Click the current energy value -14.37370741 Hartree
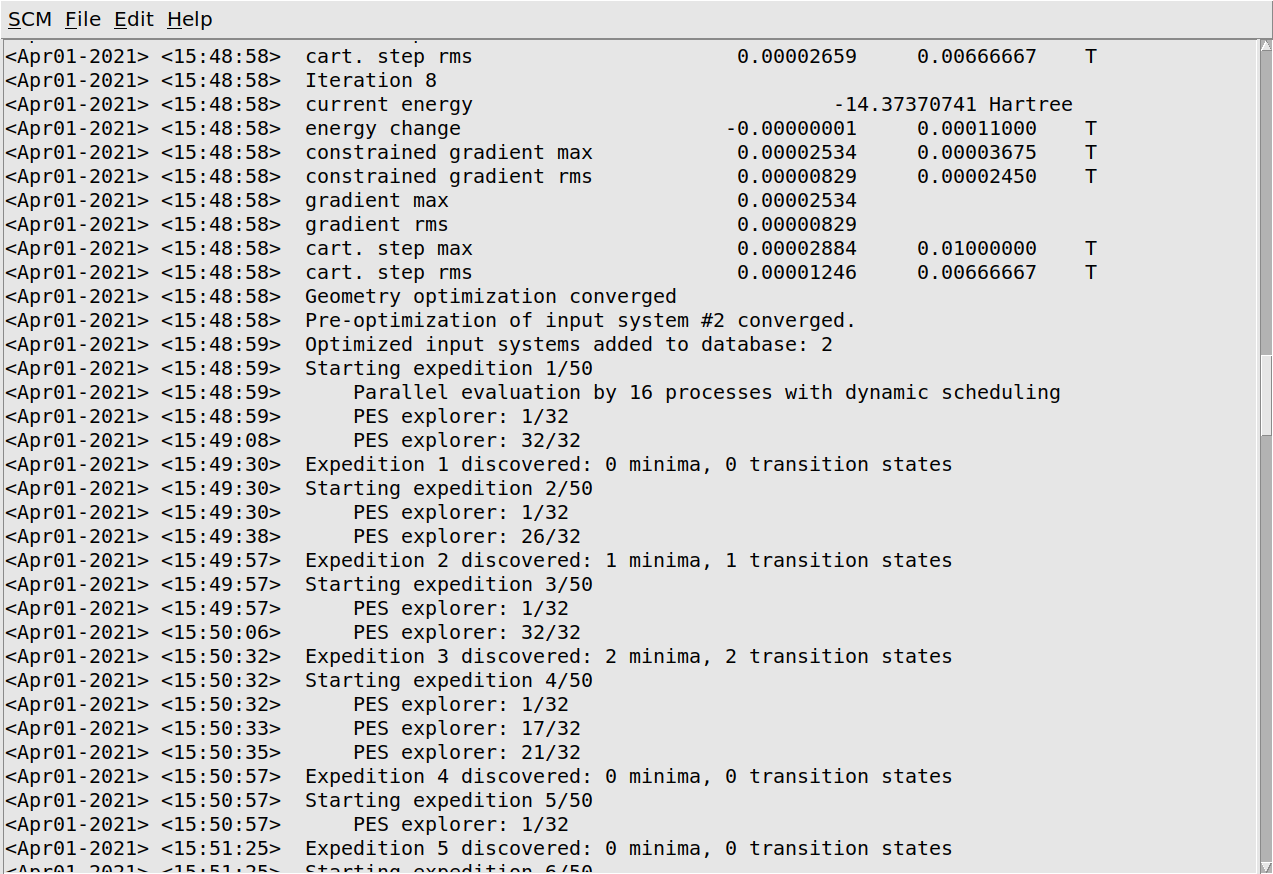 click(x=952, y=105)
